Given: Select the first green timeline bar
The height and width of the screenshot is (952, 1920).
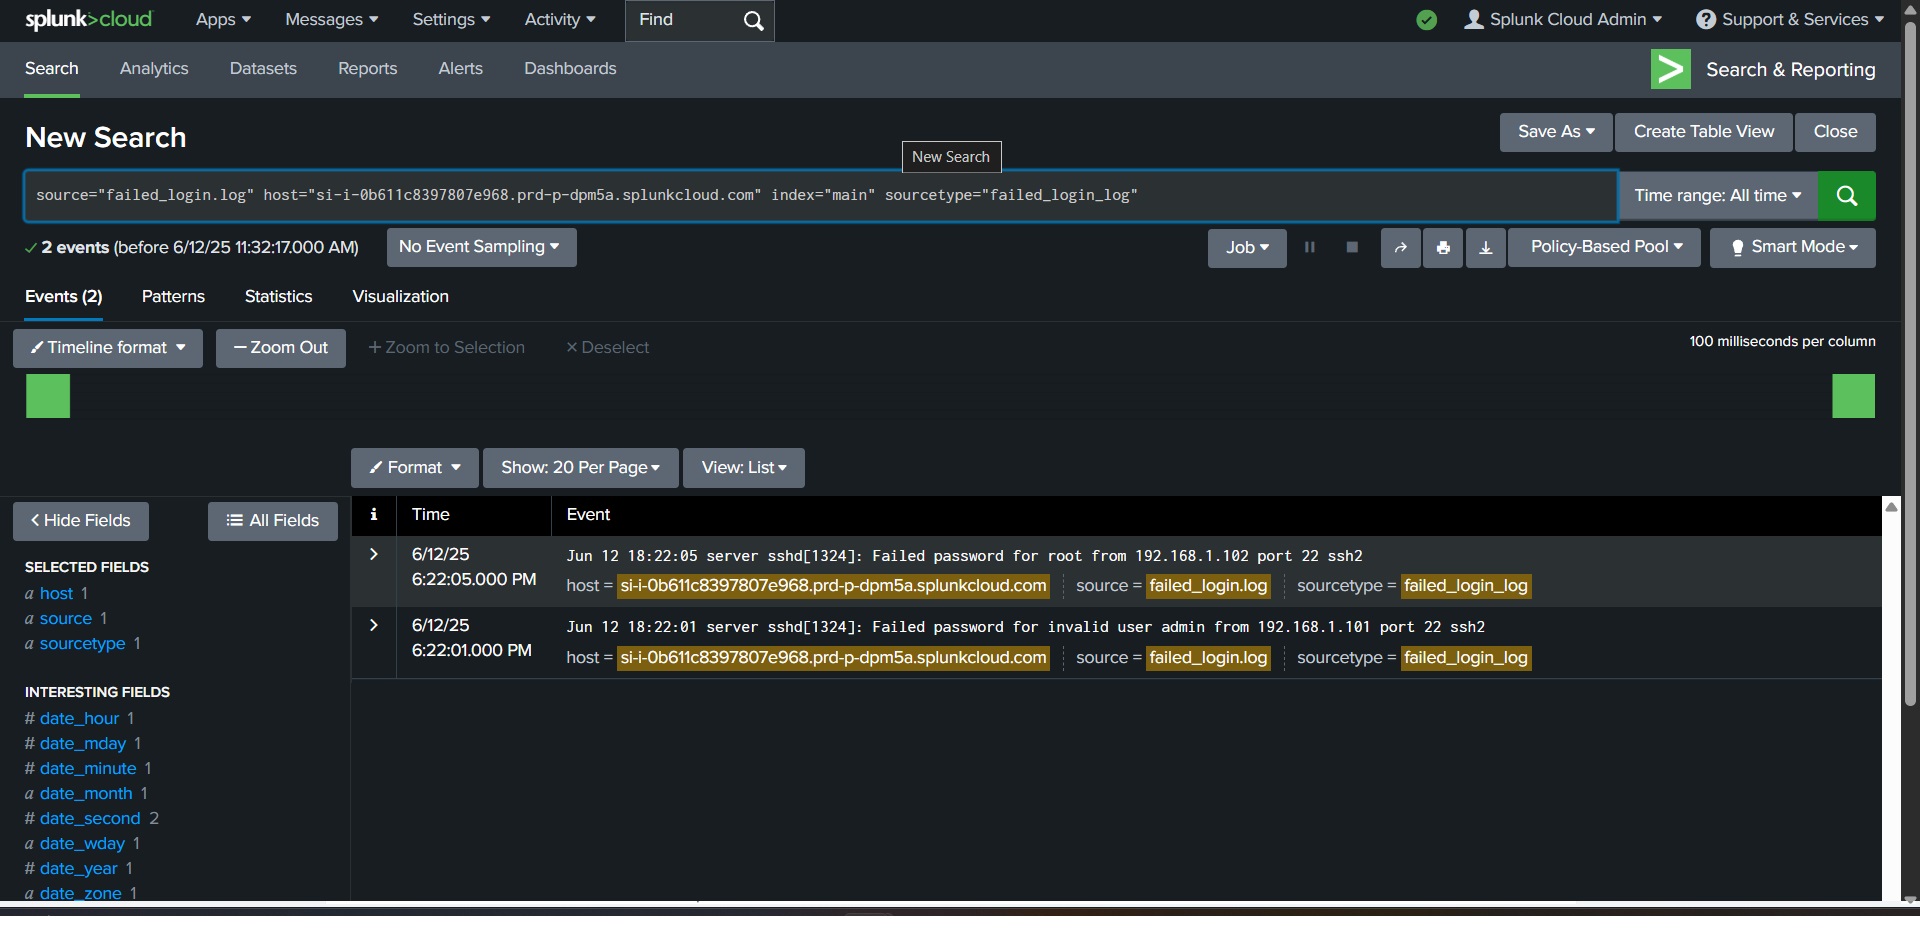Looking at the screenshot, I should (x=48, y=396).
